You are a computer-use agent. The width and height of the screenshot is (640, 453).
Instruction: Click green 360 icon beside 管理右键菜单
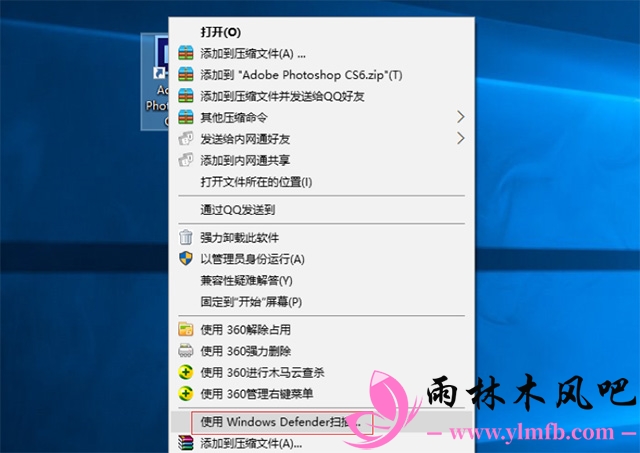(186, 393)
